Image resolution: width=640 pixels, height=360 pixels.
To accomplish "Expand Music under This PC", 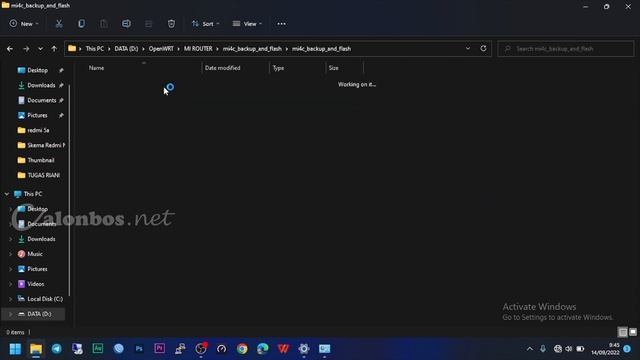I will pos(11,254).
